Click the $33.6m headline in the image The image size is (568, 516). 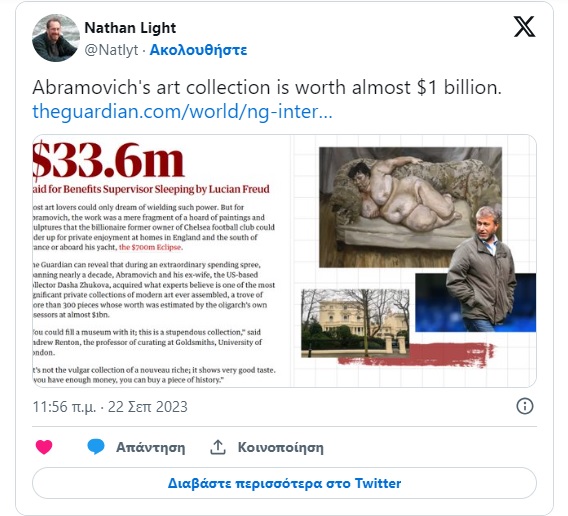tap(108, 161)
